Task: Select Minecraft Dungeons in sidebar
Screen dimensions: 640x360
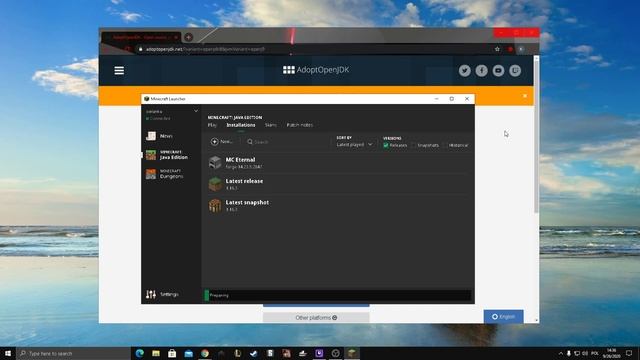Action: [165, 174]
